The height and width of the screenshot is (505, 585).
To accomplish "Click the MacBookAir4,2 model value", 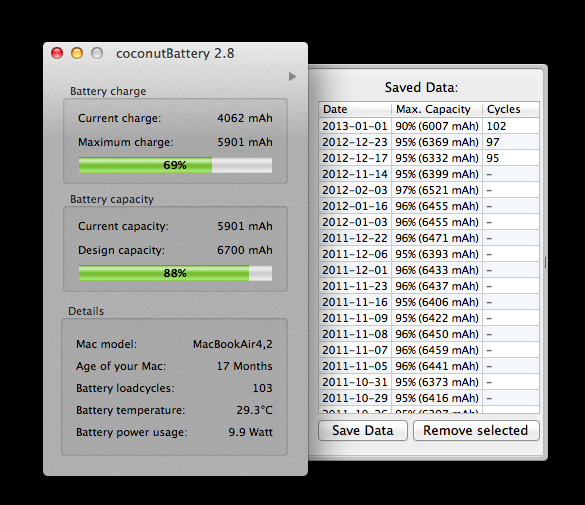I will click(x=233, y=344).
